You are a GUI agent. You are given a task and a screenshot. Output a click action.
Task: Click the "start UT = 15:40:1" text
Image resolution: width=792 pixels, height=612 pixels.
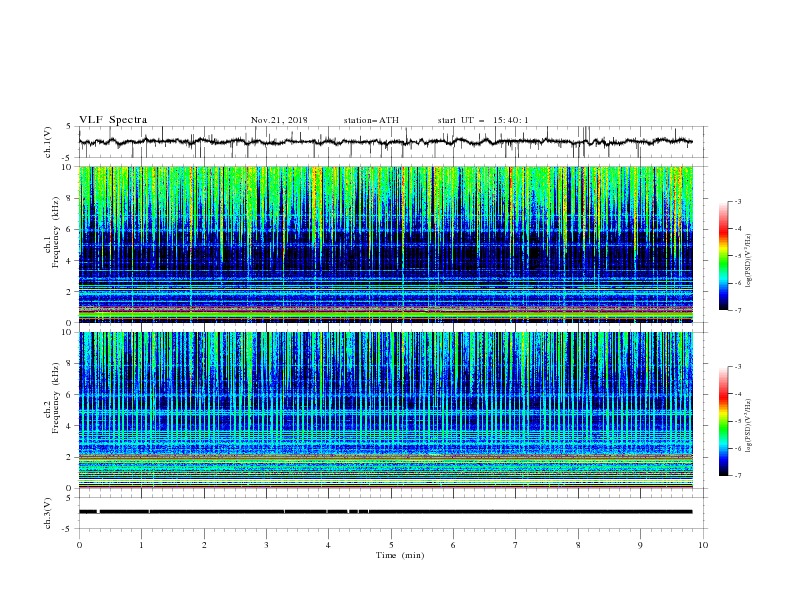pos(483,120)
